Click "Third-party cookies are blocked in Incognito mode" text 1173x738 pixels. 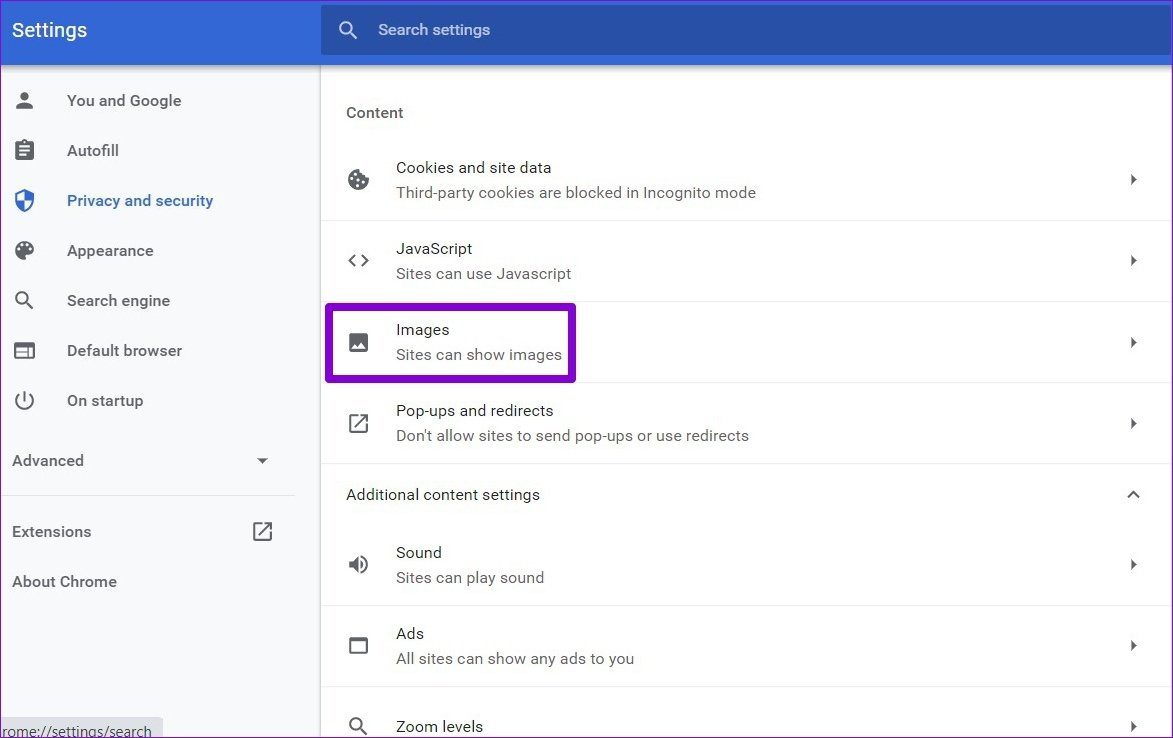576,193
